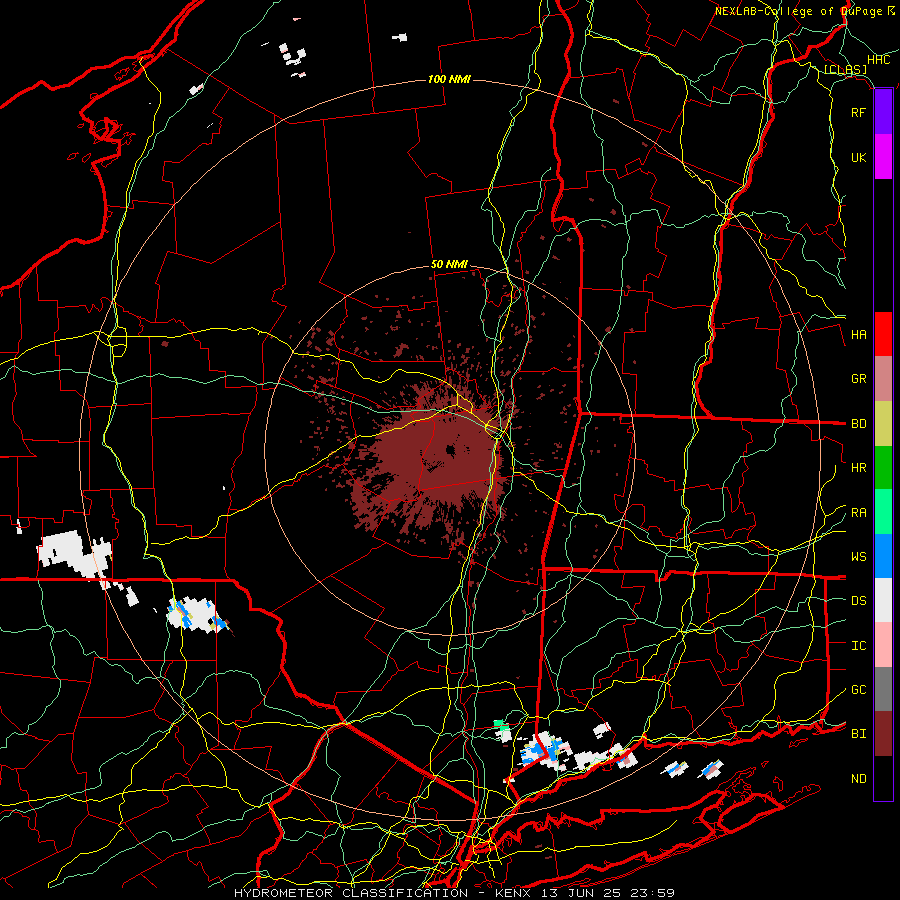Click the UK magenta legend swatch
This screenshot has height=900, width=900.
coord(883,157)
